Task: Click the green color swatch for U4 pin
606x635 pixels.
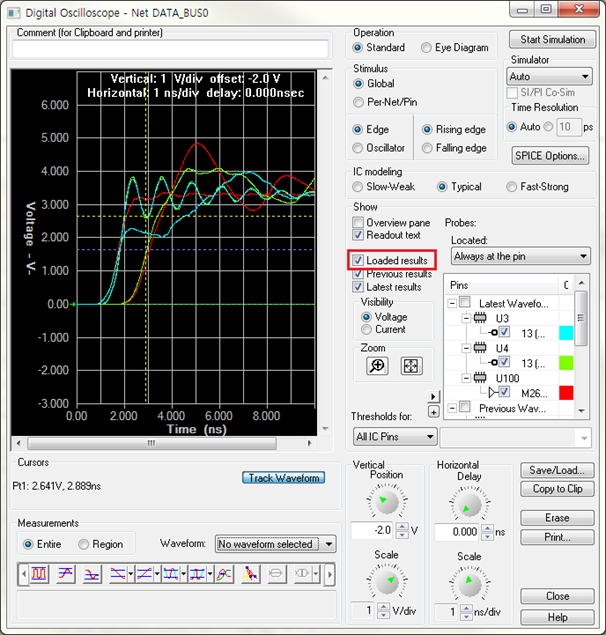Action: point(566,362)
